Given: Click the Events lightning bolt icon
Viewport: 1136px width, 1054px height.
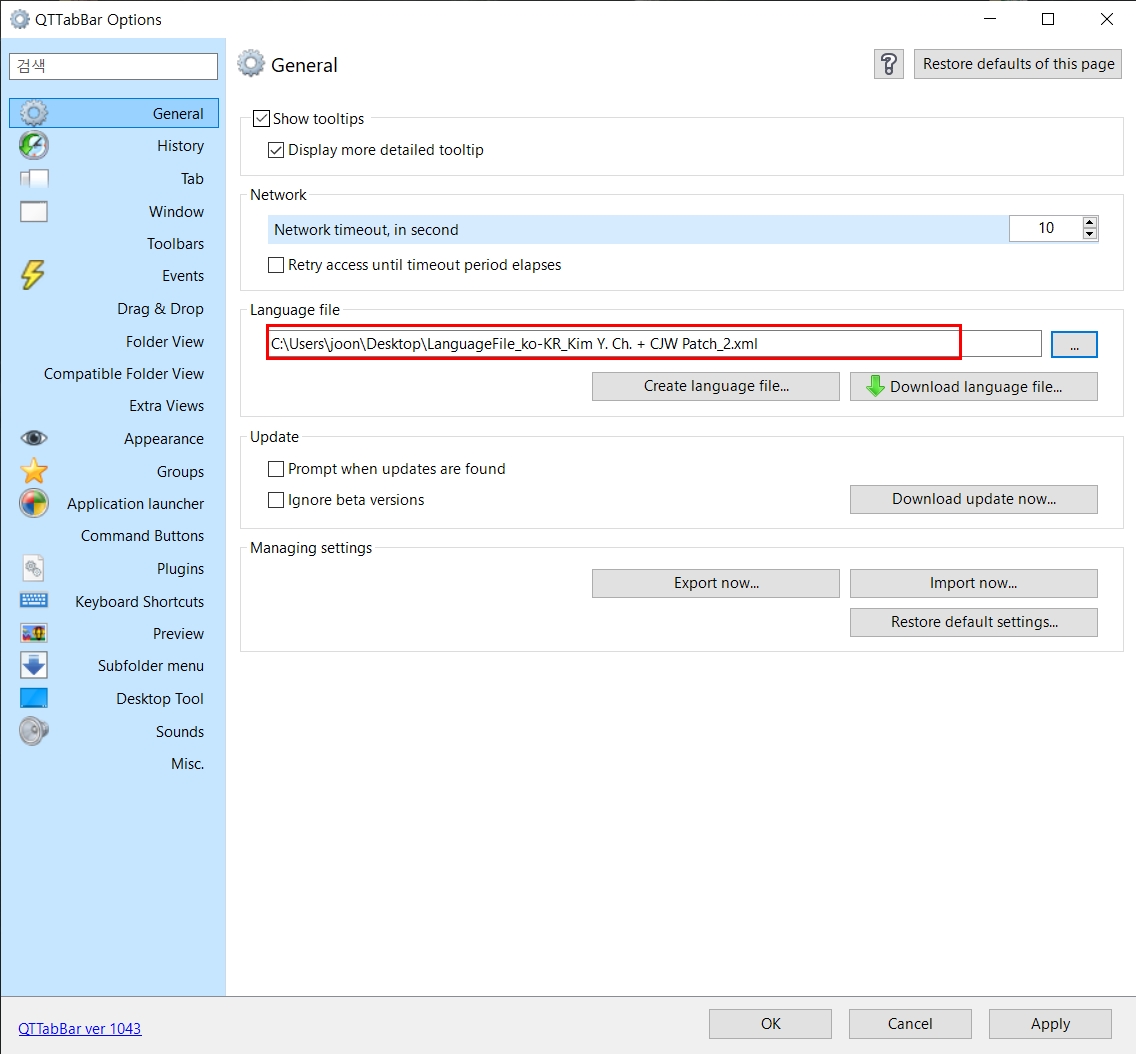Looking at the screenshot, I should coord(33,275).
